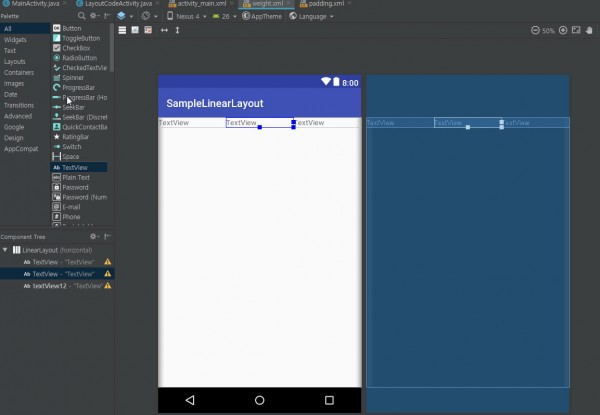Click the palette search magnifier icon
The height and width of the screenshot is (415, 600).
coord(82,16)
